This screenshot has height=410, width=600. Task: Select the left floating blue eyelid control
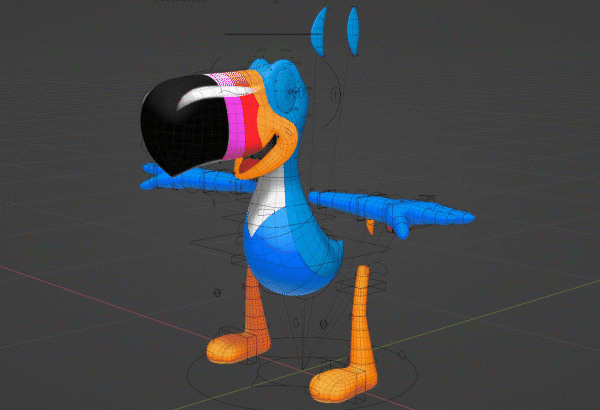319,31
